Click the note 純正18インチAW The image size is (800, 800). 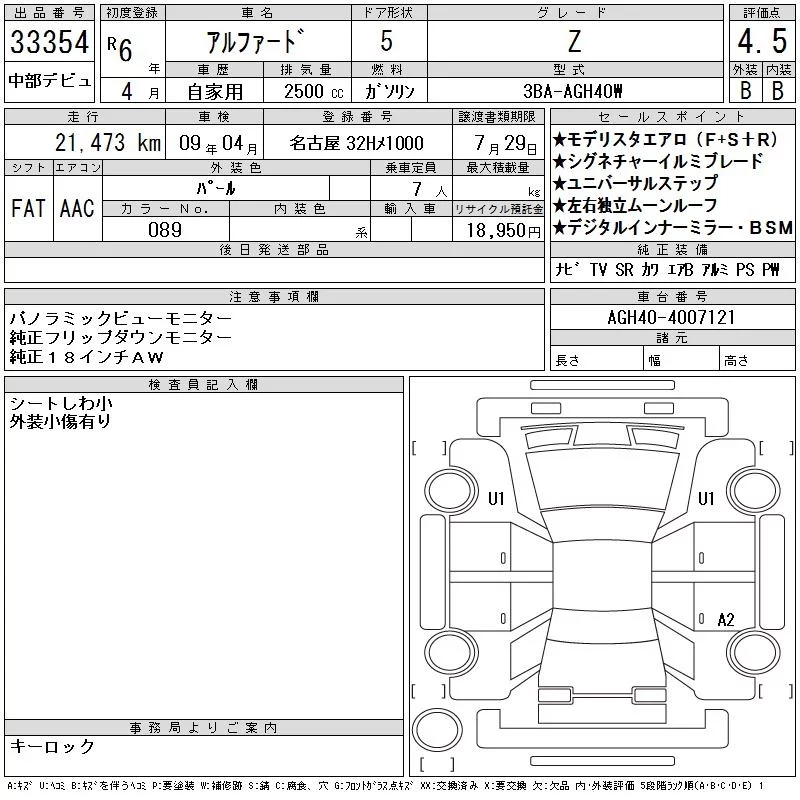pos(87,357)
